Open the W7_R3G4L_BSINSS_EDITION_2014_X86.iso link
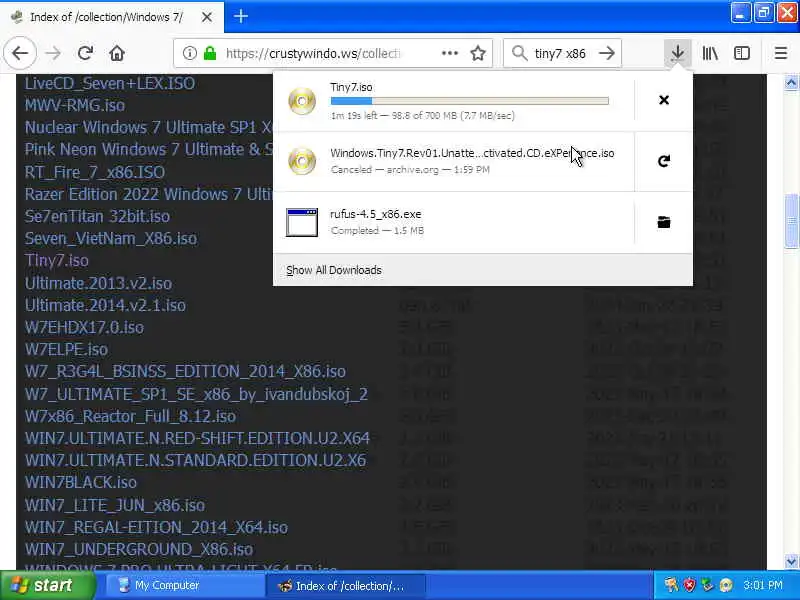The height and width of the screenshot is (600, 800). pos(185,371)
